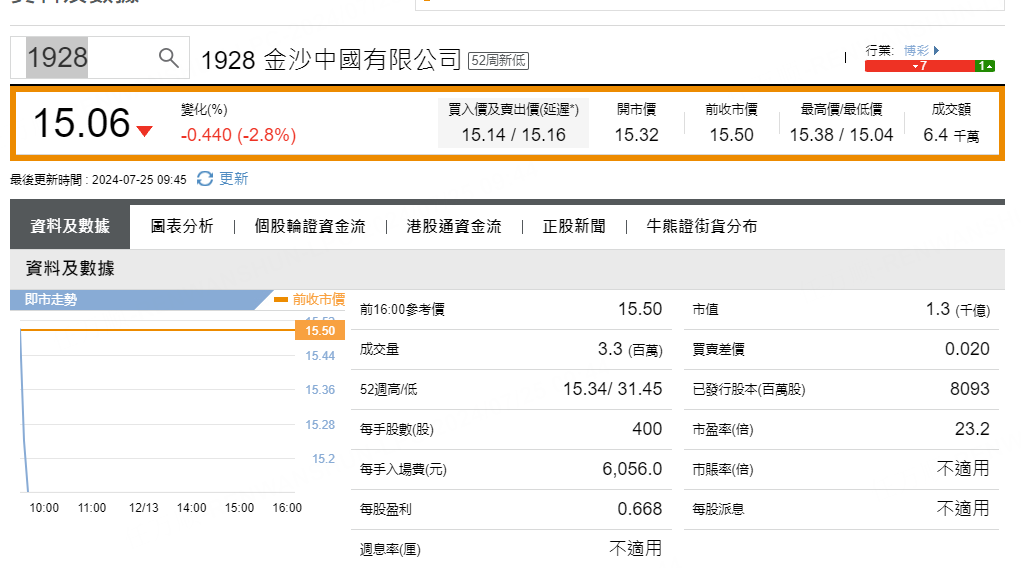The width and height of the screenshot is (1021, 568).
Task: Switch to the 正股新聞 tab
Action: point(574,226)
